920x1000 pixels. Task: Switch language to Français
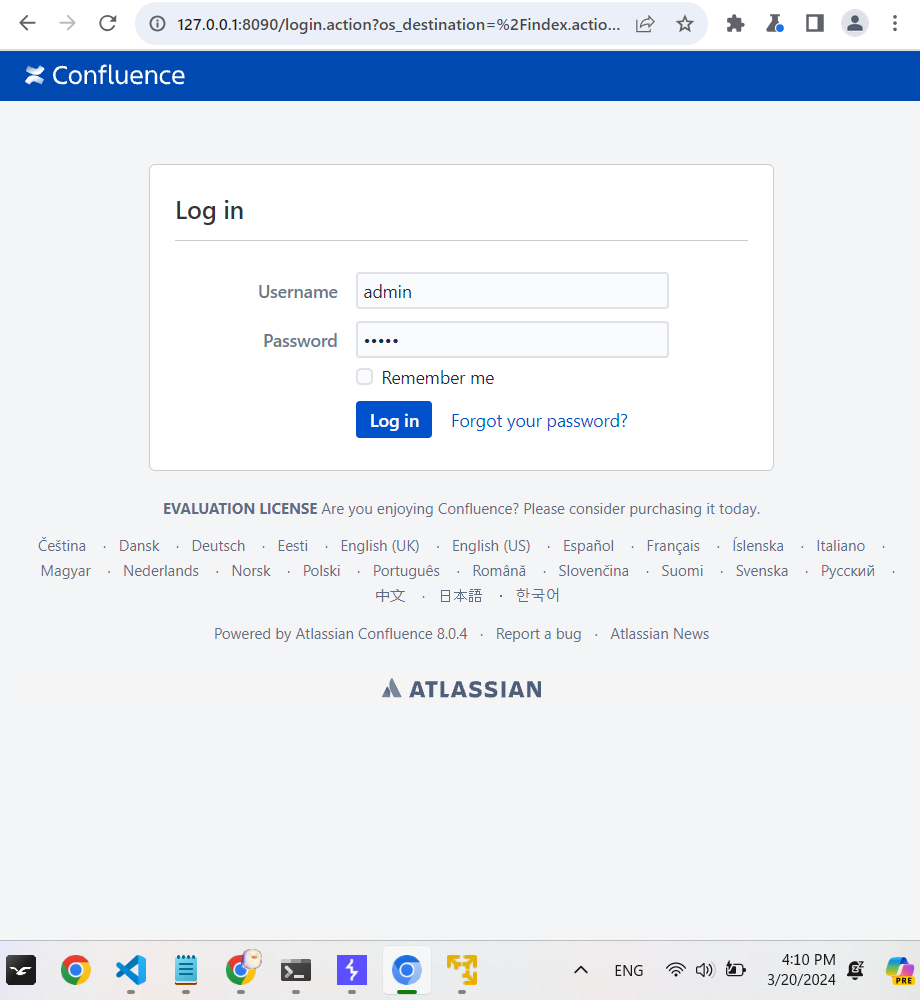pyautogui.click(x=673, y=546)
